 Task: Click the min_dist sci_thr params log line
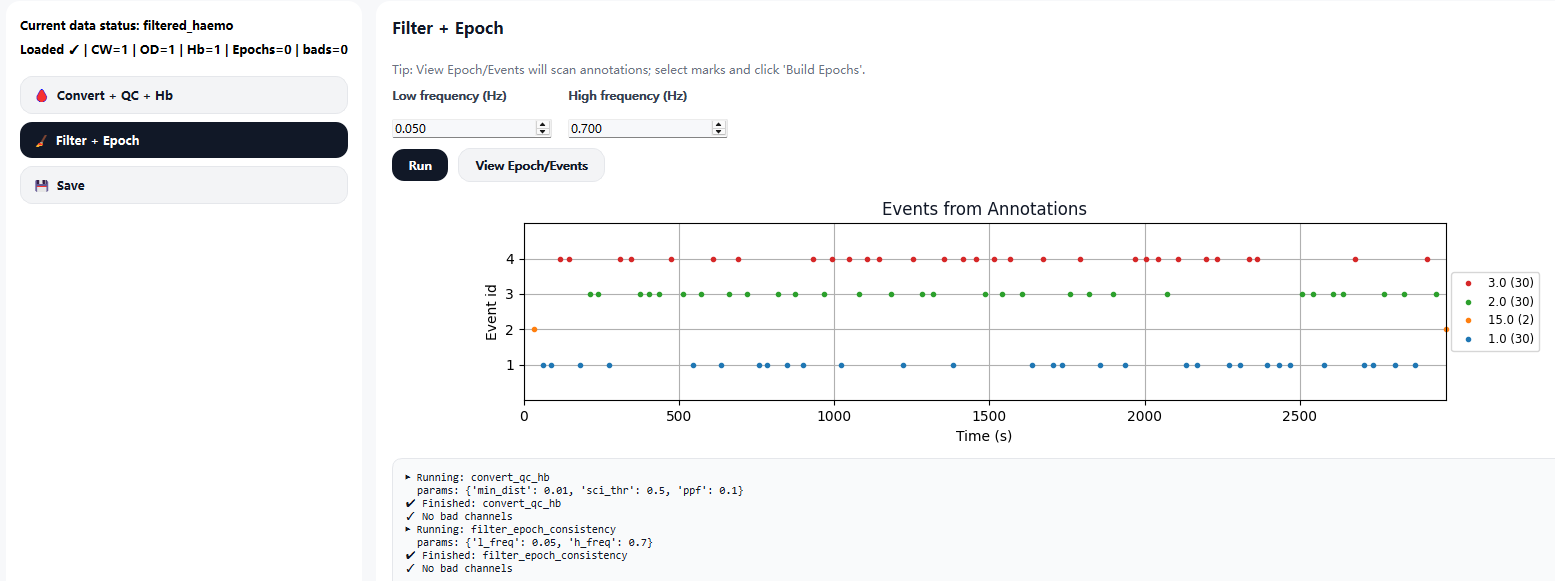click(x=580, y=491)
